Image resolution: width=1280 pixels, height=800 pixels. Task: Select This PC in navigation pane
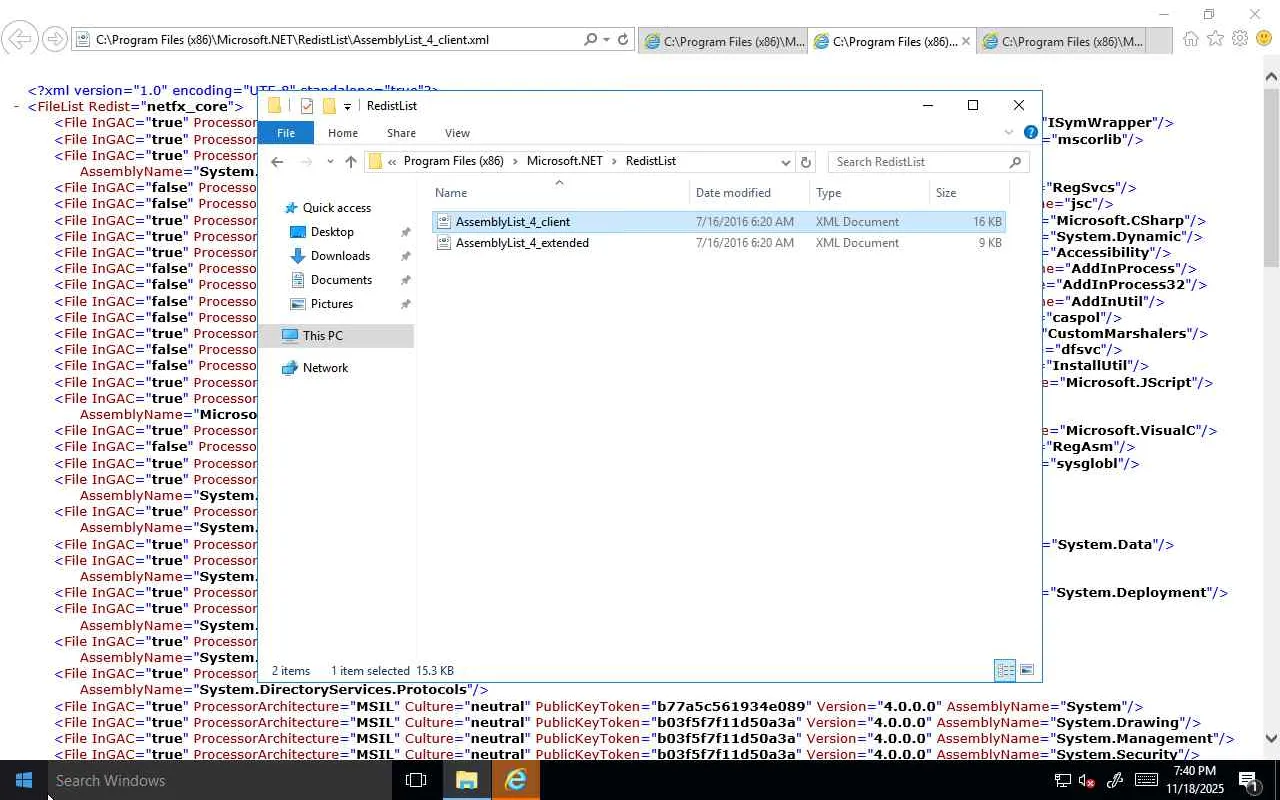(x=322, y=336)
